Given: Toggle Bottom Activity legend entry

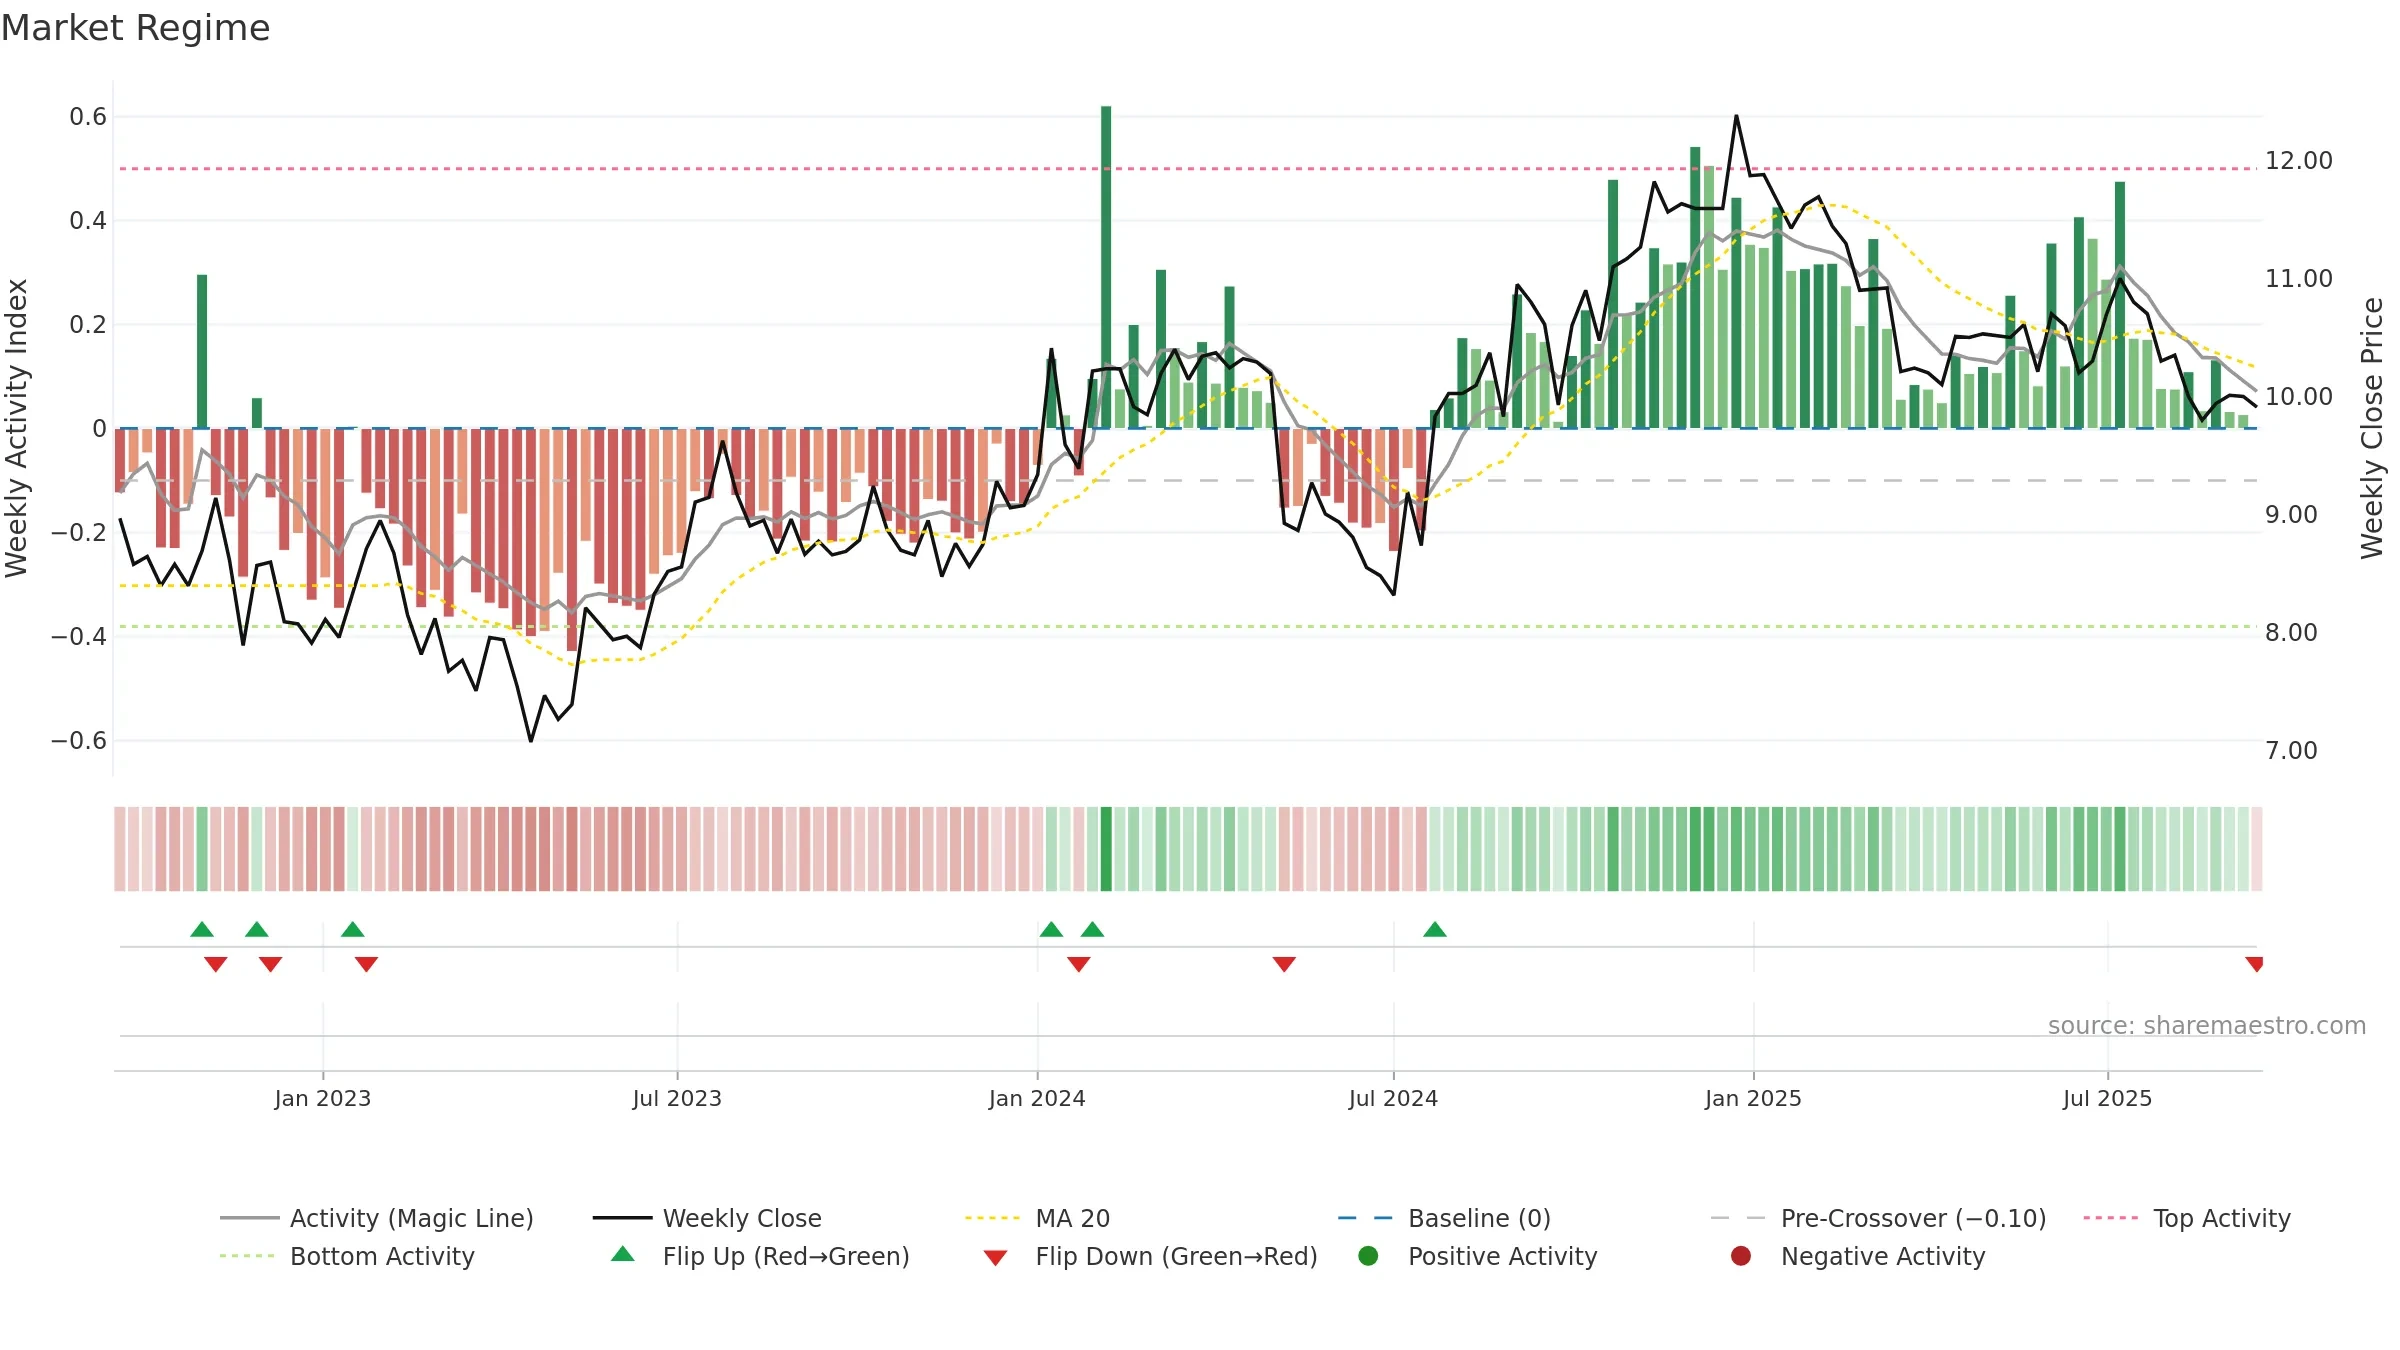Looking at the screenshot, I should (347, 1256).
